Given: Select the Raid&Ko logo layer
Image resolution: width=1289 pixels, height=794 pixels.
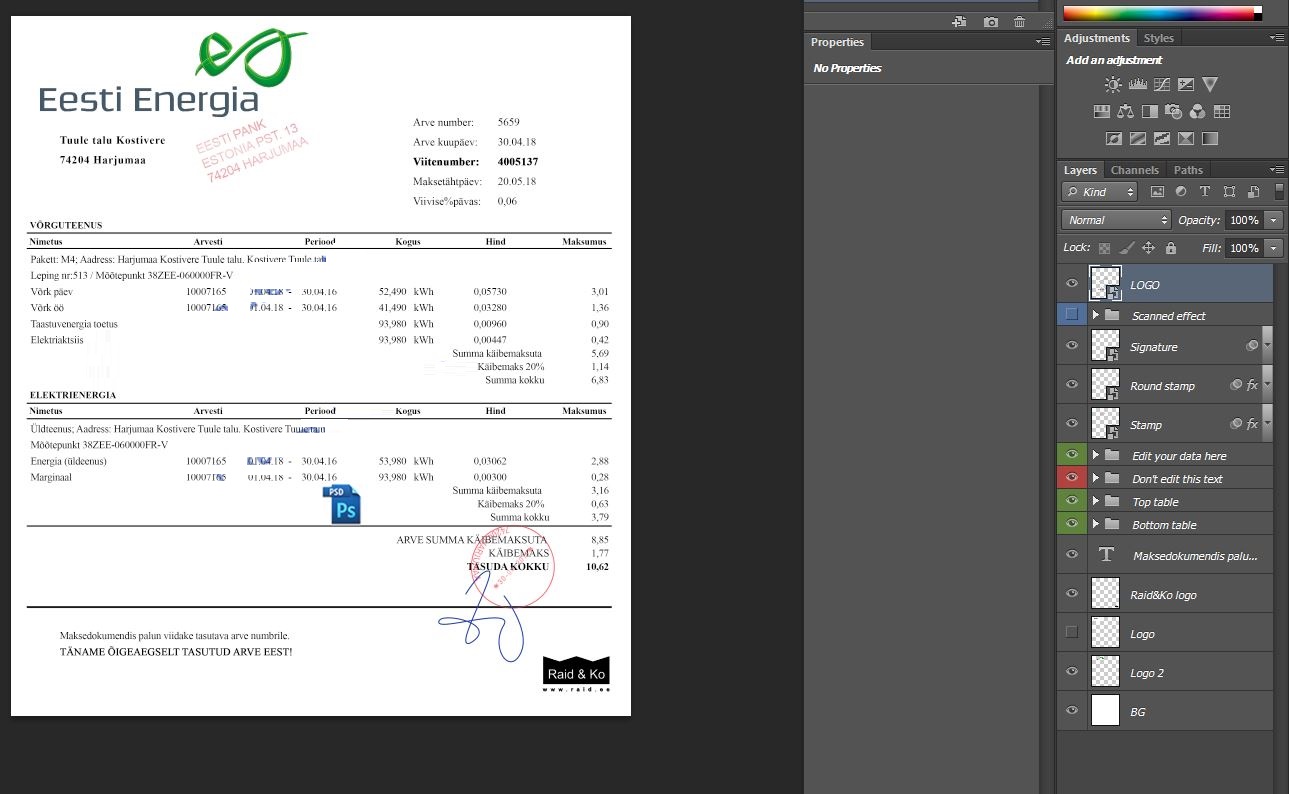Looking at the screenshot, I should [x=1180, y=595].
